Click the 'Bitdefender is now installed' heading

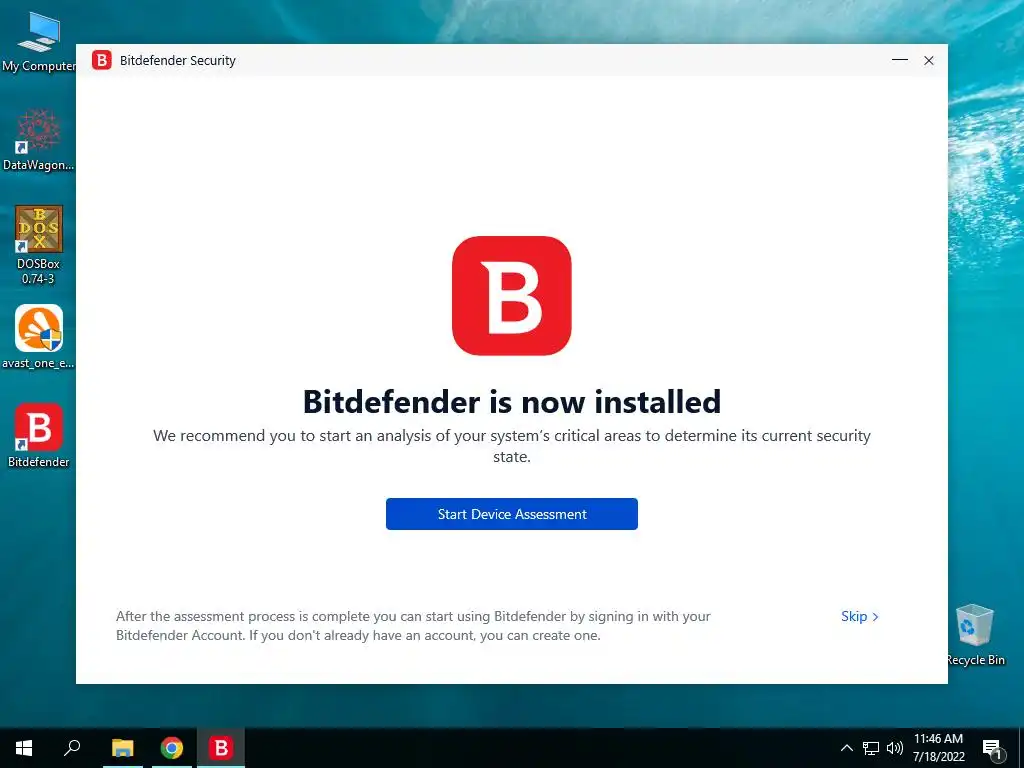(511, 402)
